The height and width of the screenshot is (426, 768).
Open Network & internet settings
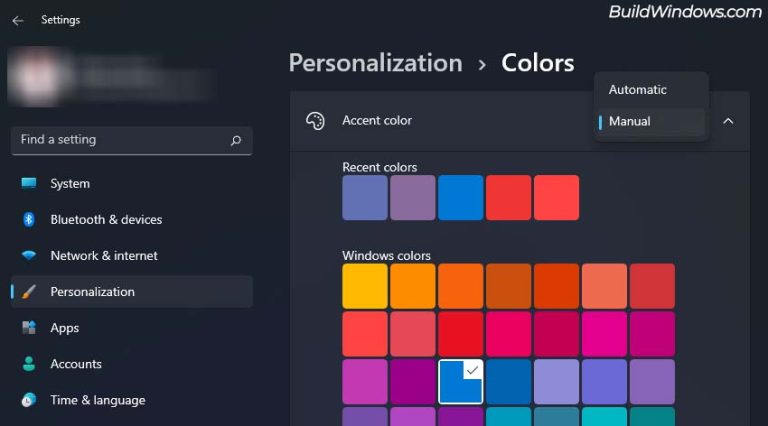(x=131, y=255)
